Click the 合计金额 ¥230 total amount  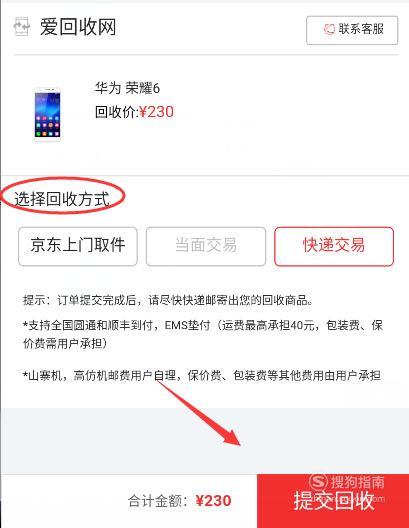[179, 501]
